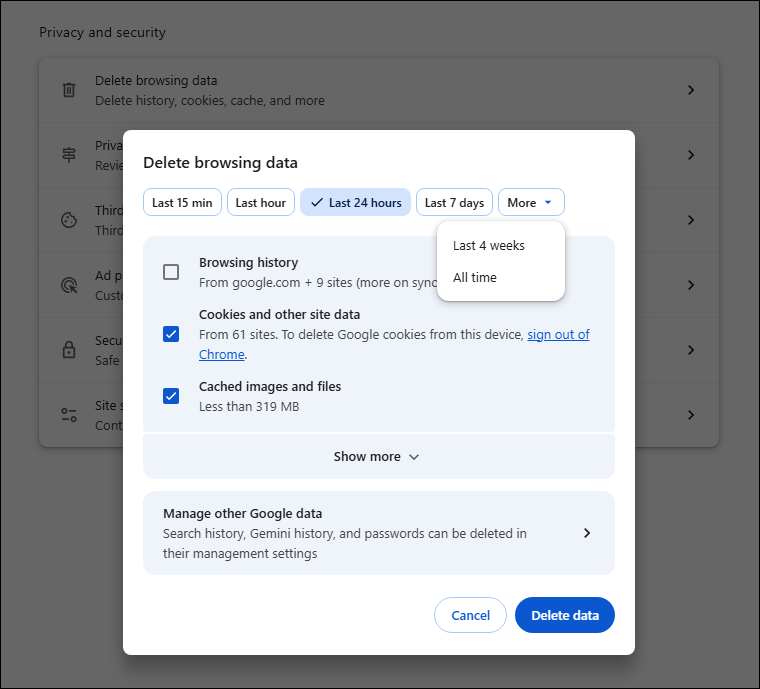Select the Last 24 hours range

(355, 203)
